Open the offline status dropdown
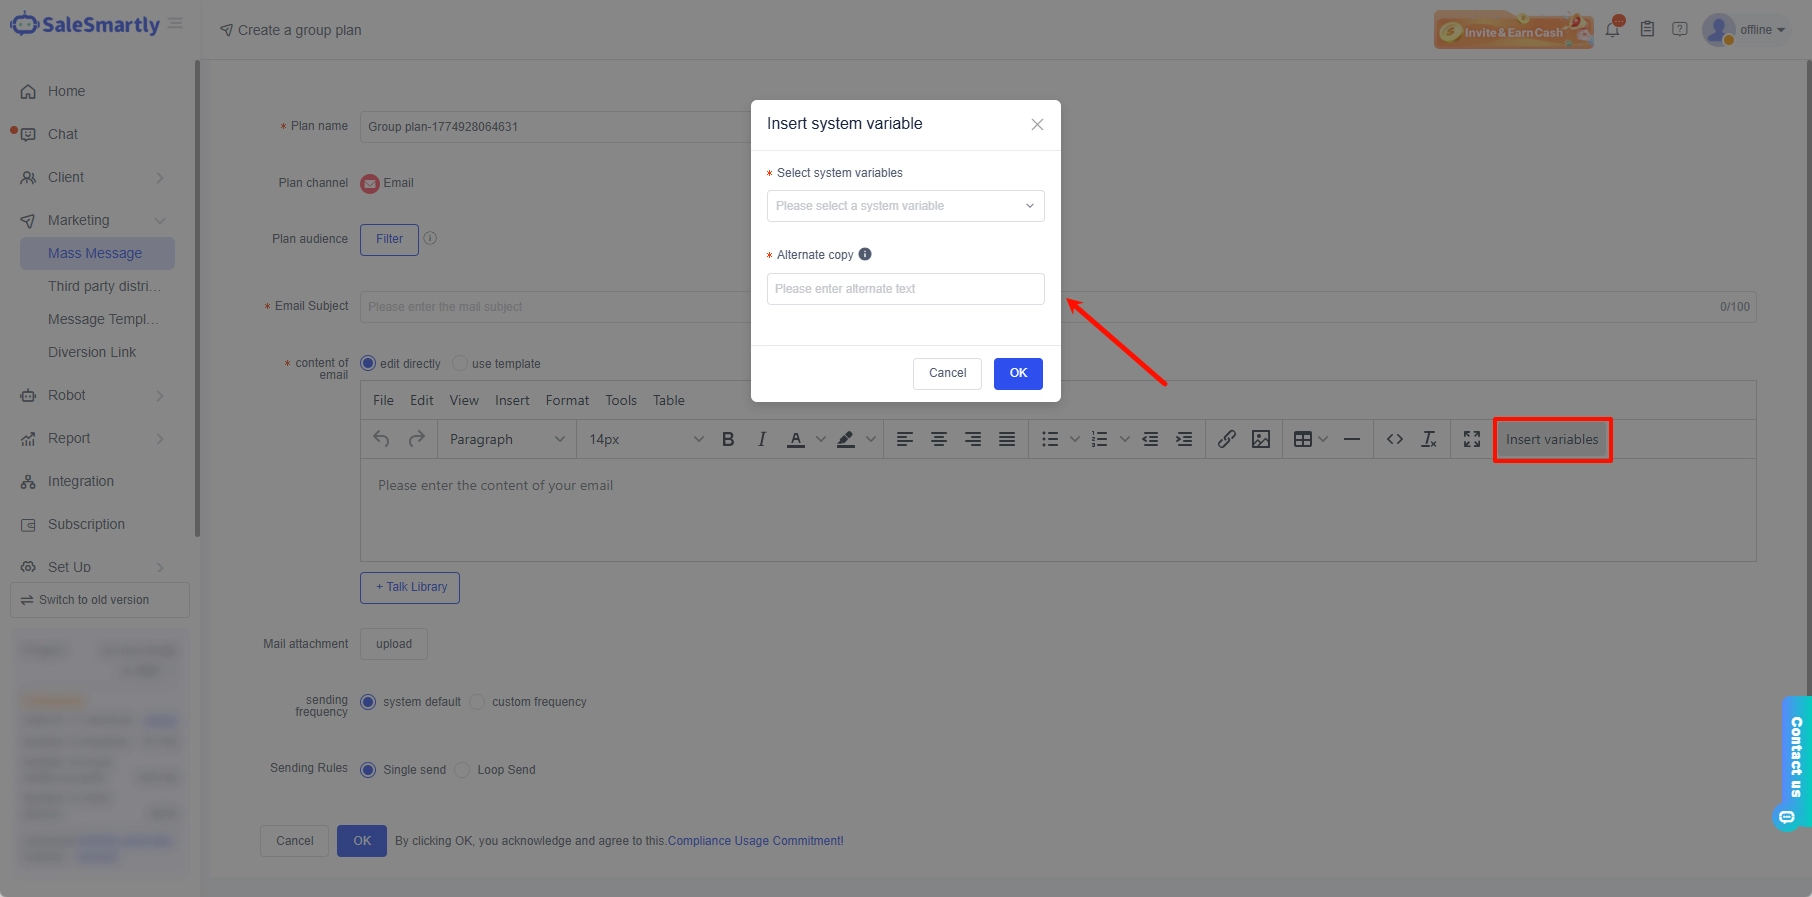 (1762, 30)
